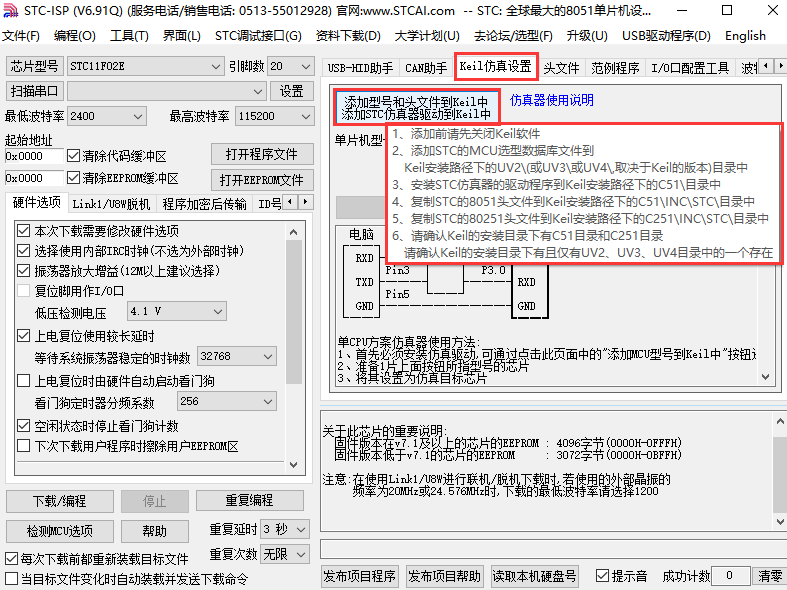The width and height of the screenshot is (787, 590).
Task: Open the 工具(T) menu
Action: 129,36
